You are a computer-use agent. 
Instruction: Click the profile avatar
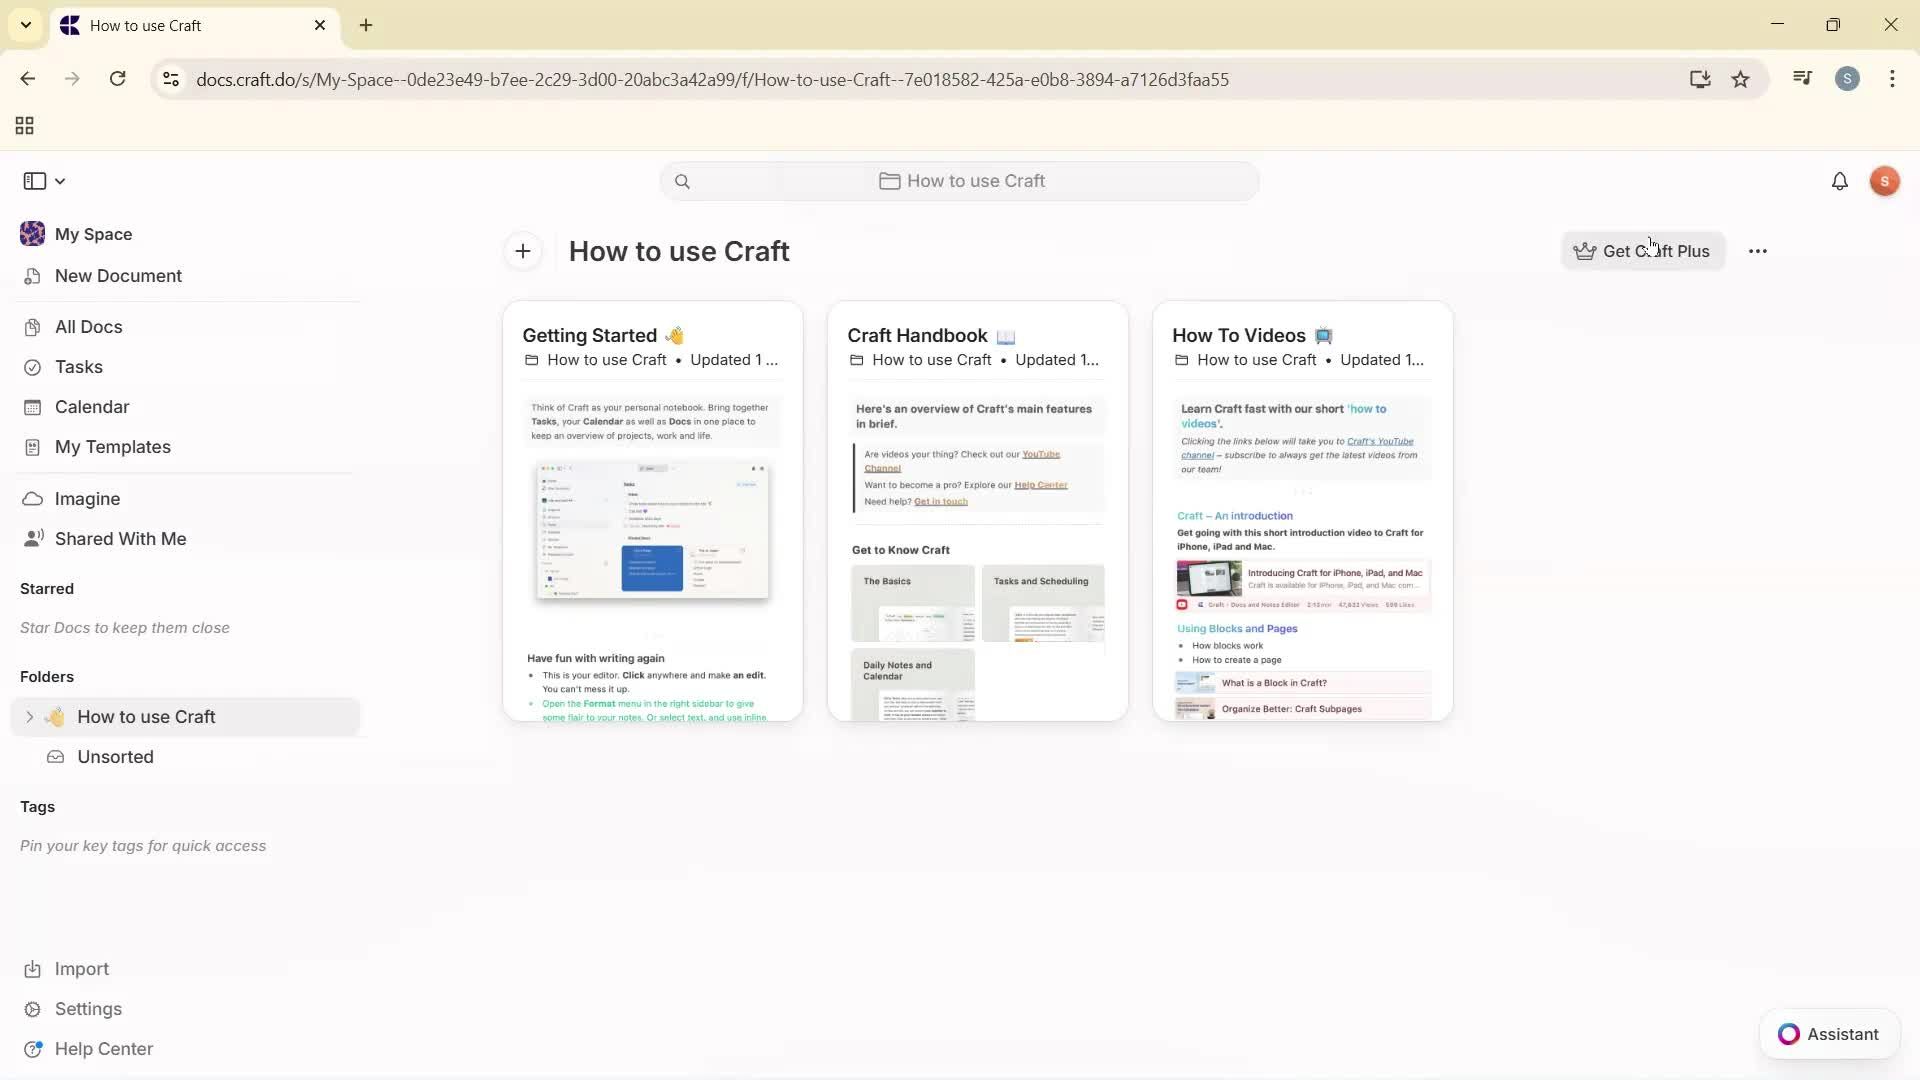point(1884,181)
